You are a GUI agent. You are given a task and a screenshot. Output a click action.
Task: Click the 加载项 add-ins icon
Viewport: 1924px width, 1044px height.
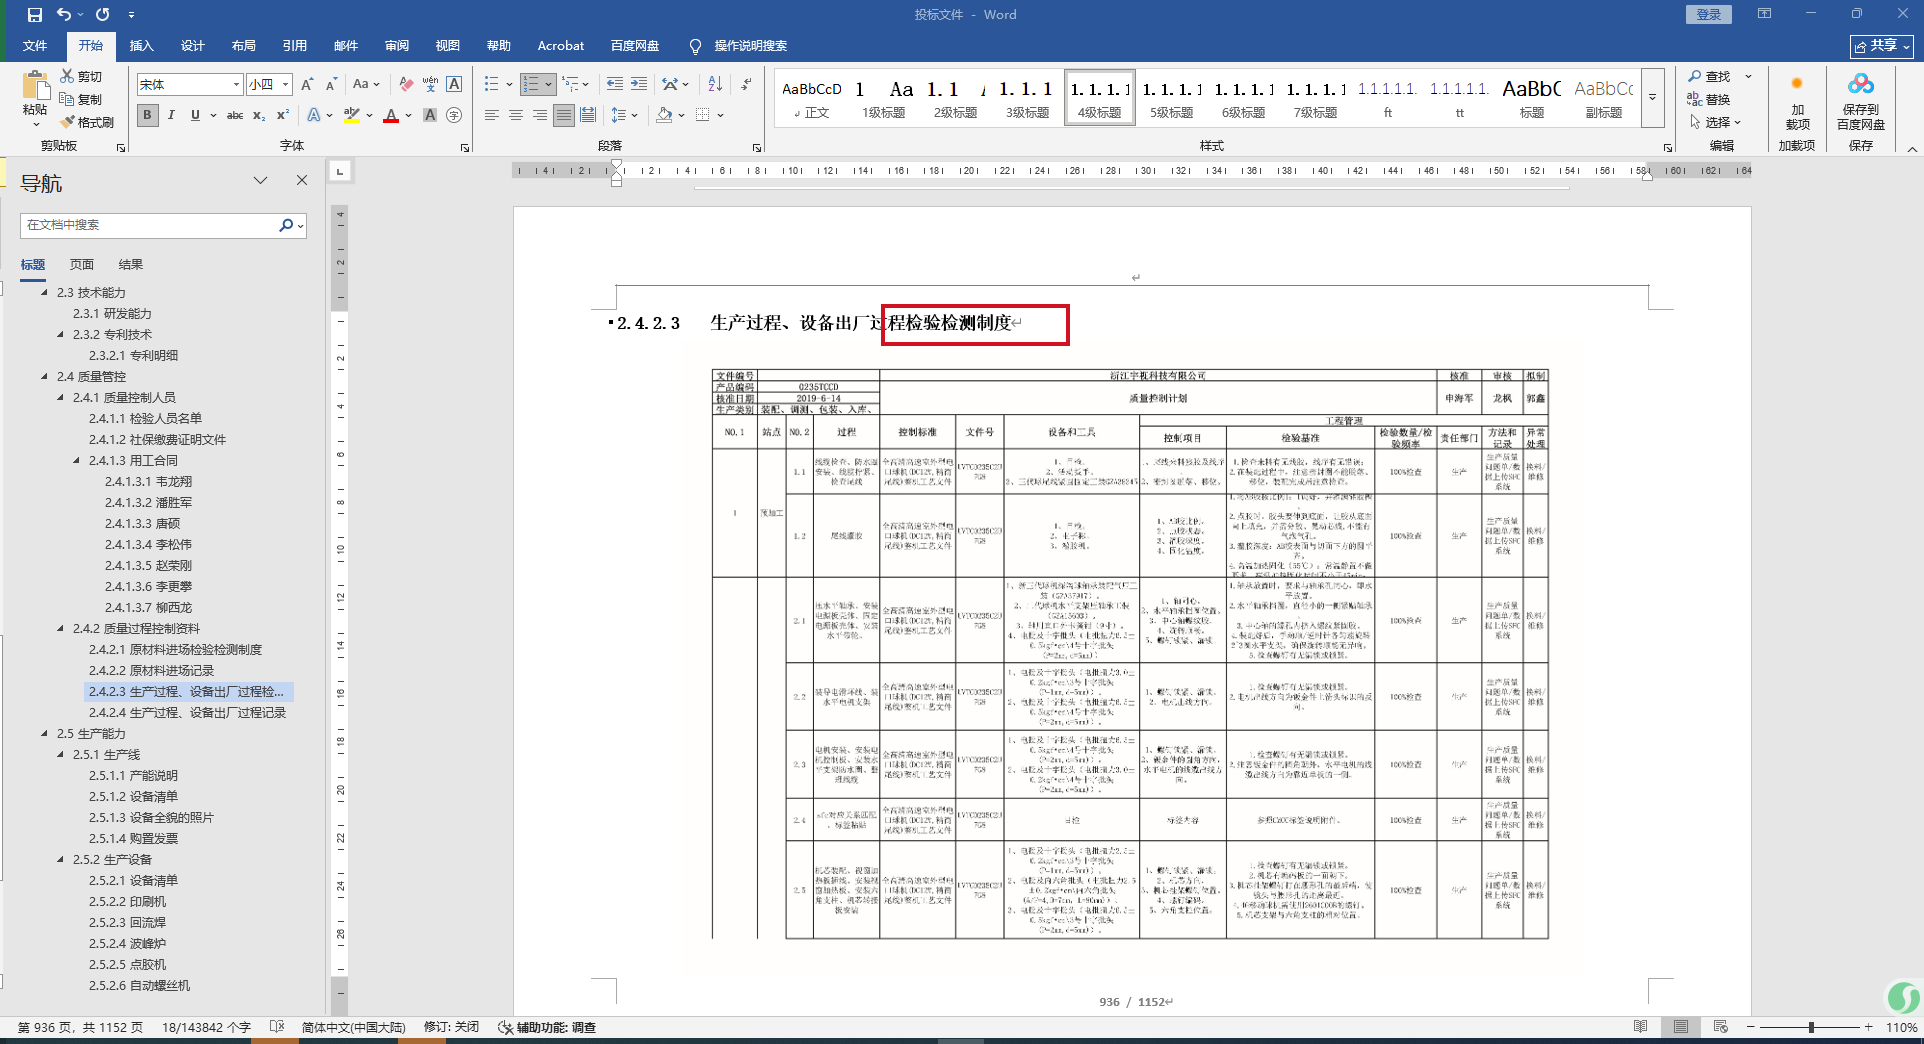[x=1797, y=100]
